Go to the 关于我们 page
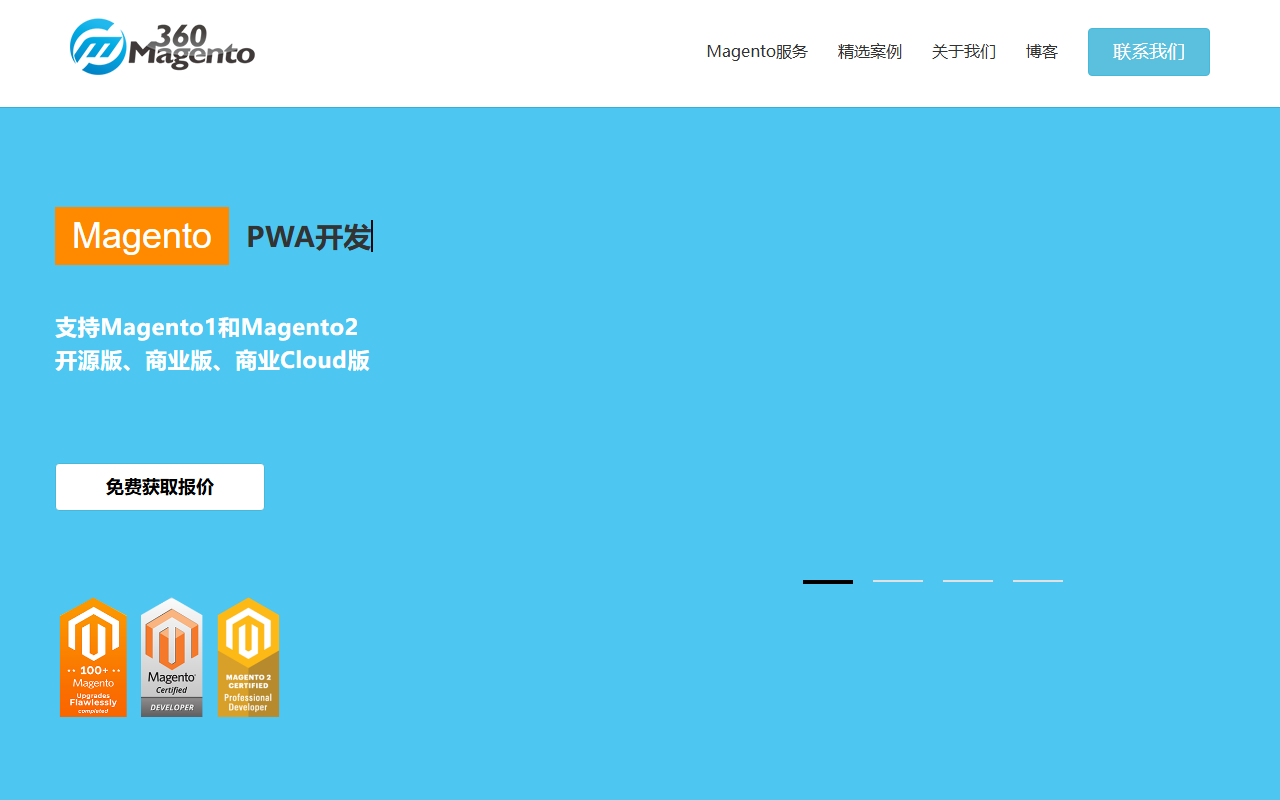Screen dimensions: 1280x800 point(964,52)
